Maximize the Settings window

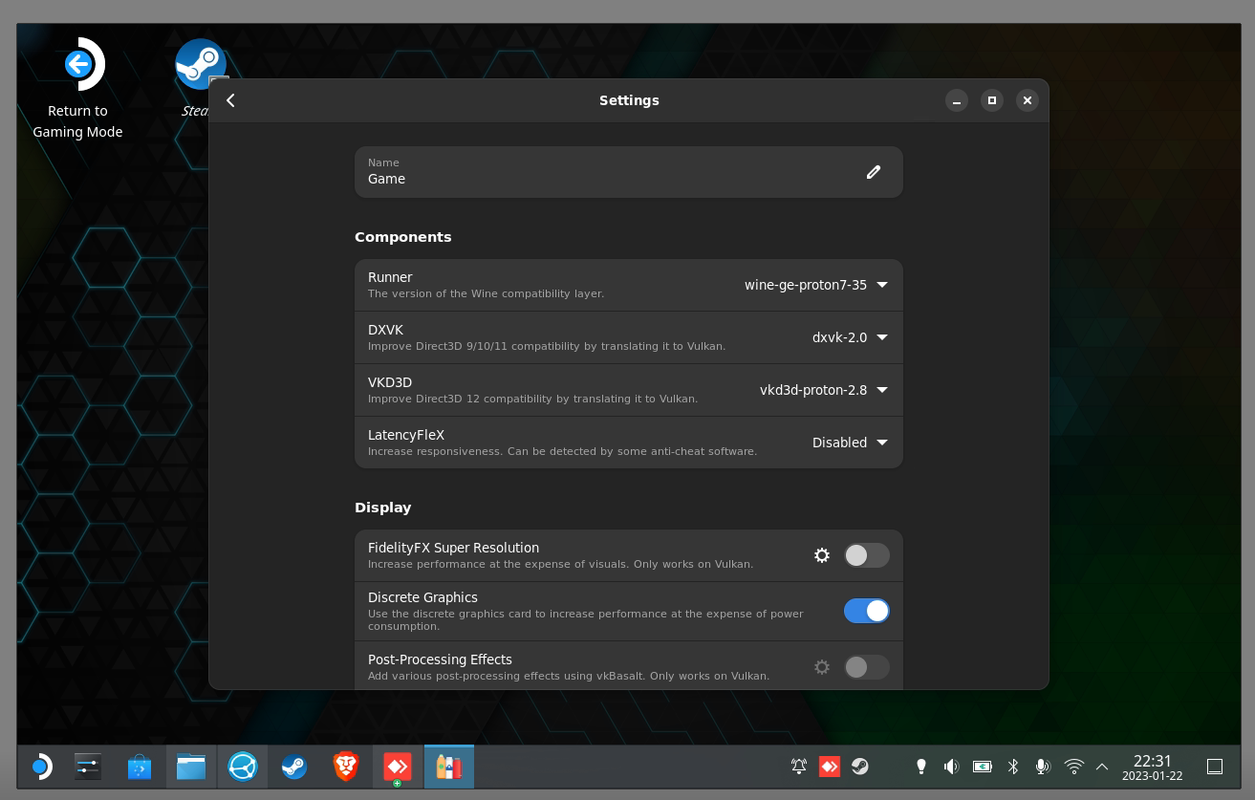click(x=992, y=100)
